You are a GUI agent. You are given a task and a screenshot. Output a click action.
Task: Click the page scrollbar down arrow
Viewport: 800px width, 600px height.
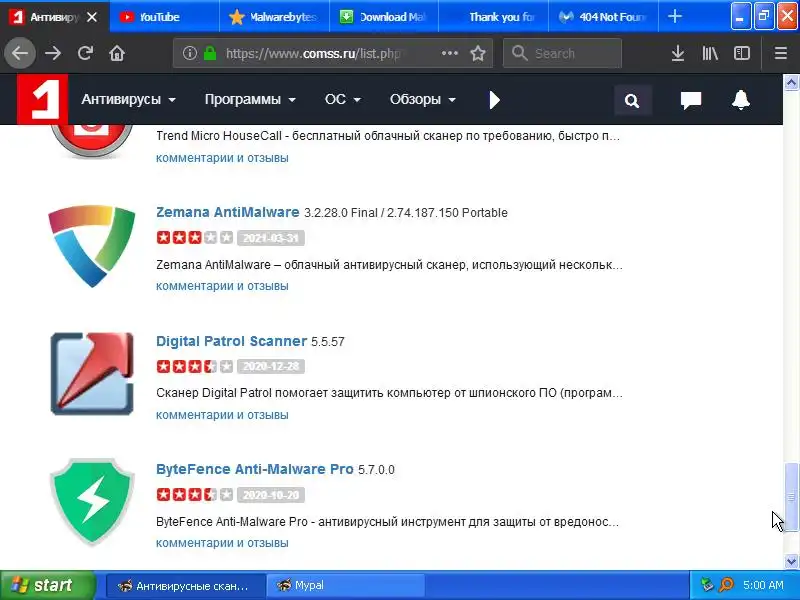(x=791, y=562)
